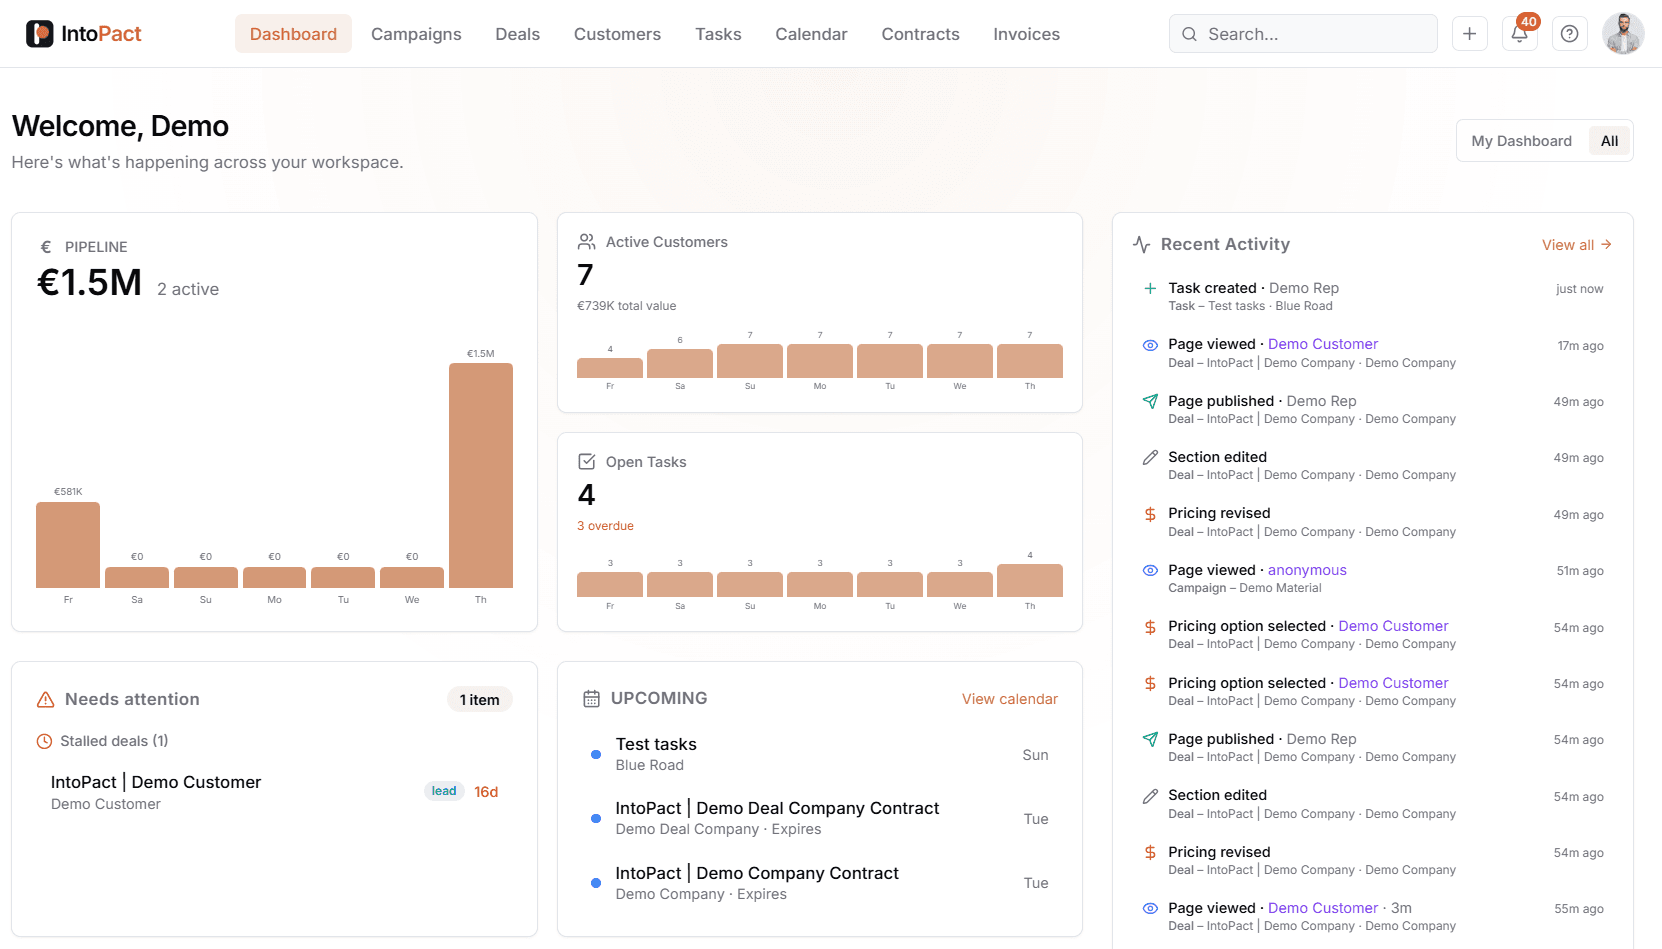This screenshot has height=949, width=1662.
Task: Click paper-plane icon for Page published 49m ago
Action: (x=1150, y=401)
